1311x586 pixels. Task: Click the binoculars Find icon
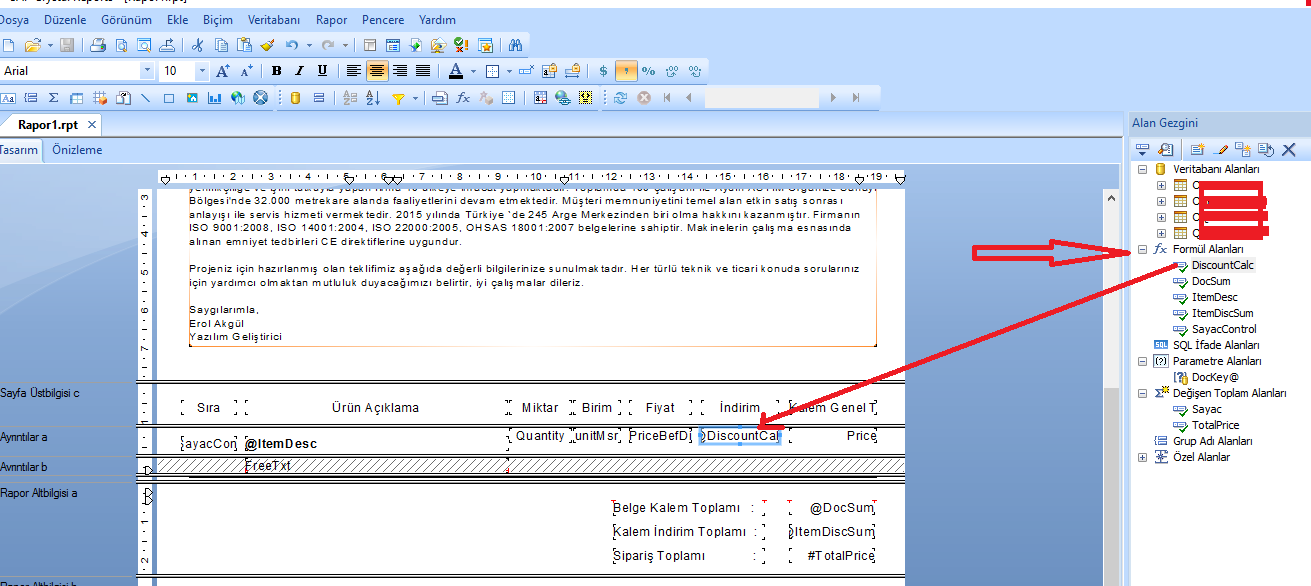(x=515, y=45)
